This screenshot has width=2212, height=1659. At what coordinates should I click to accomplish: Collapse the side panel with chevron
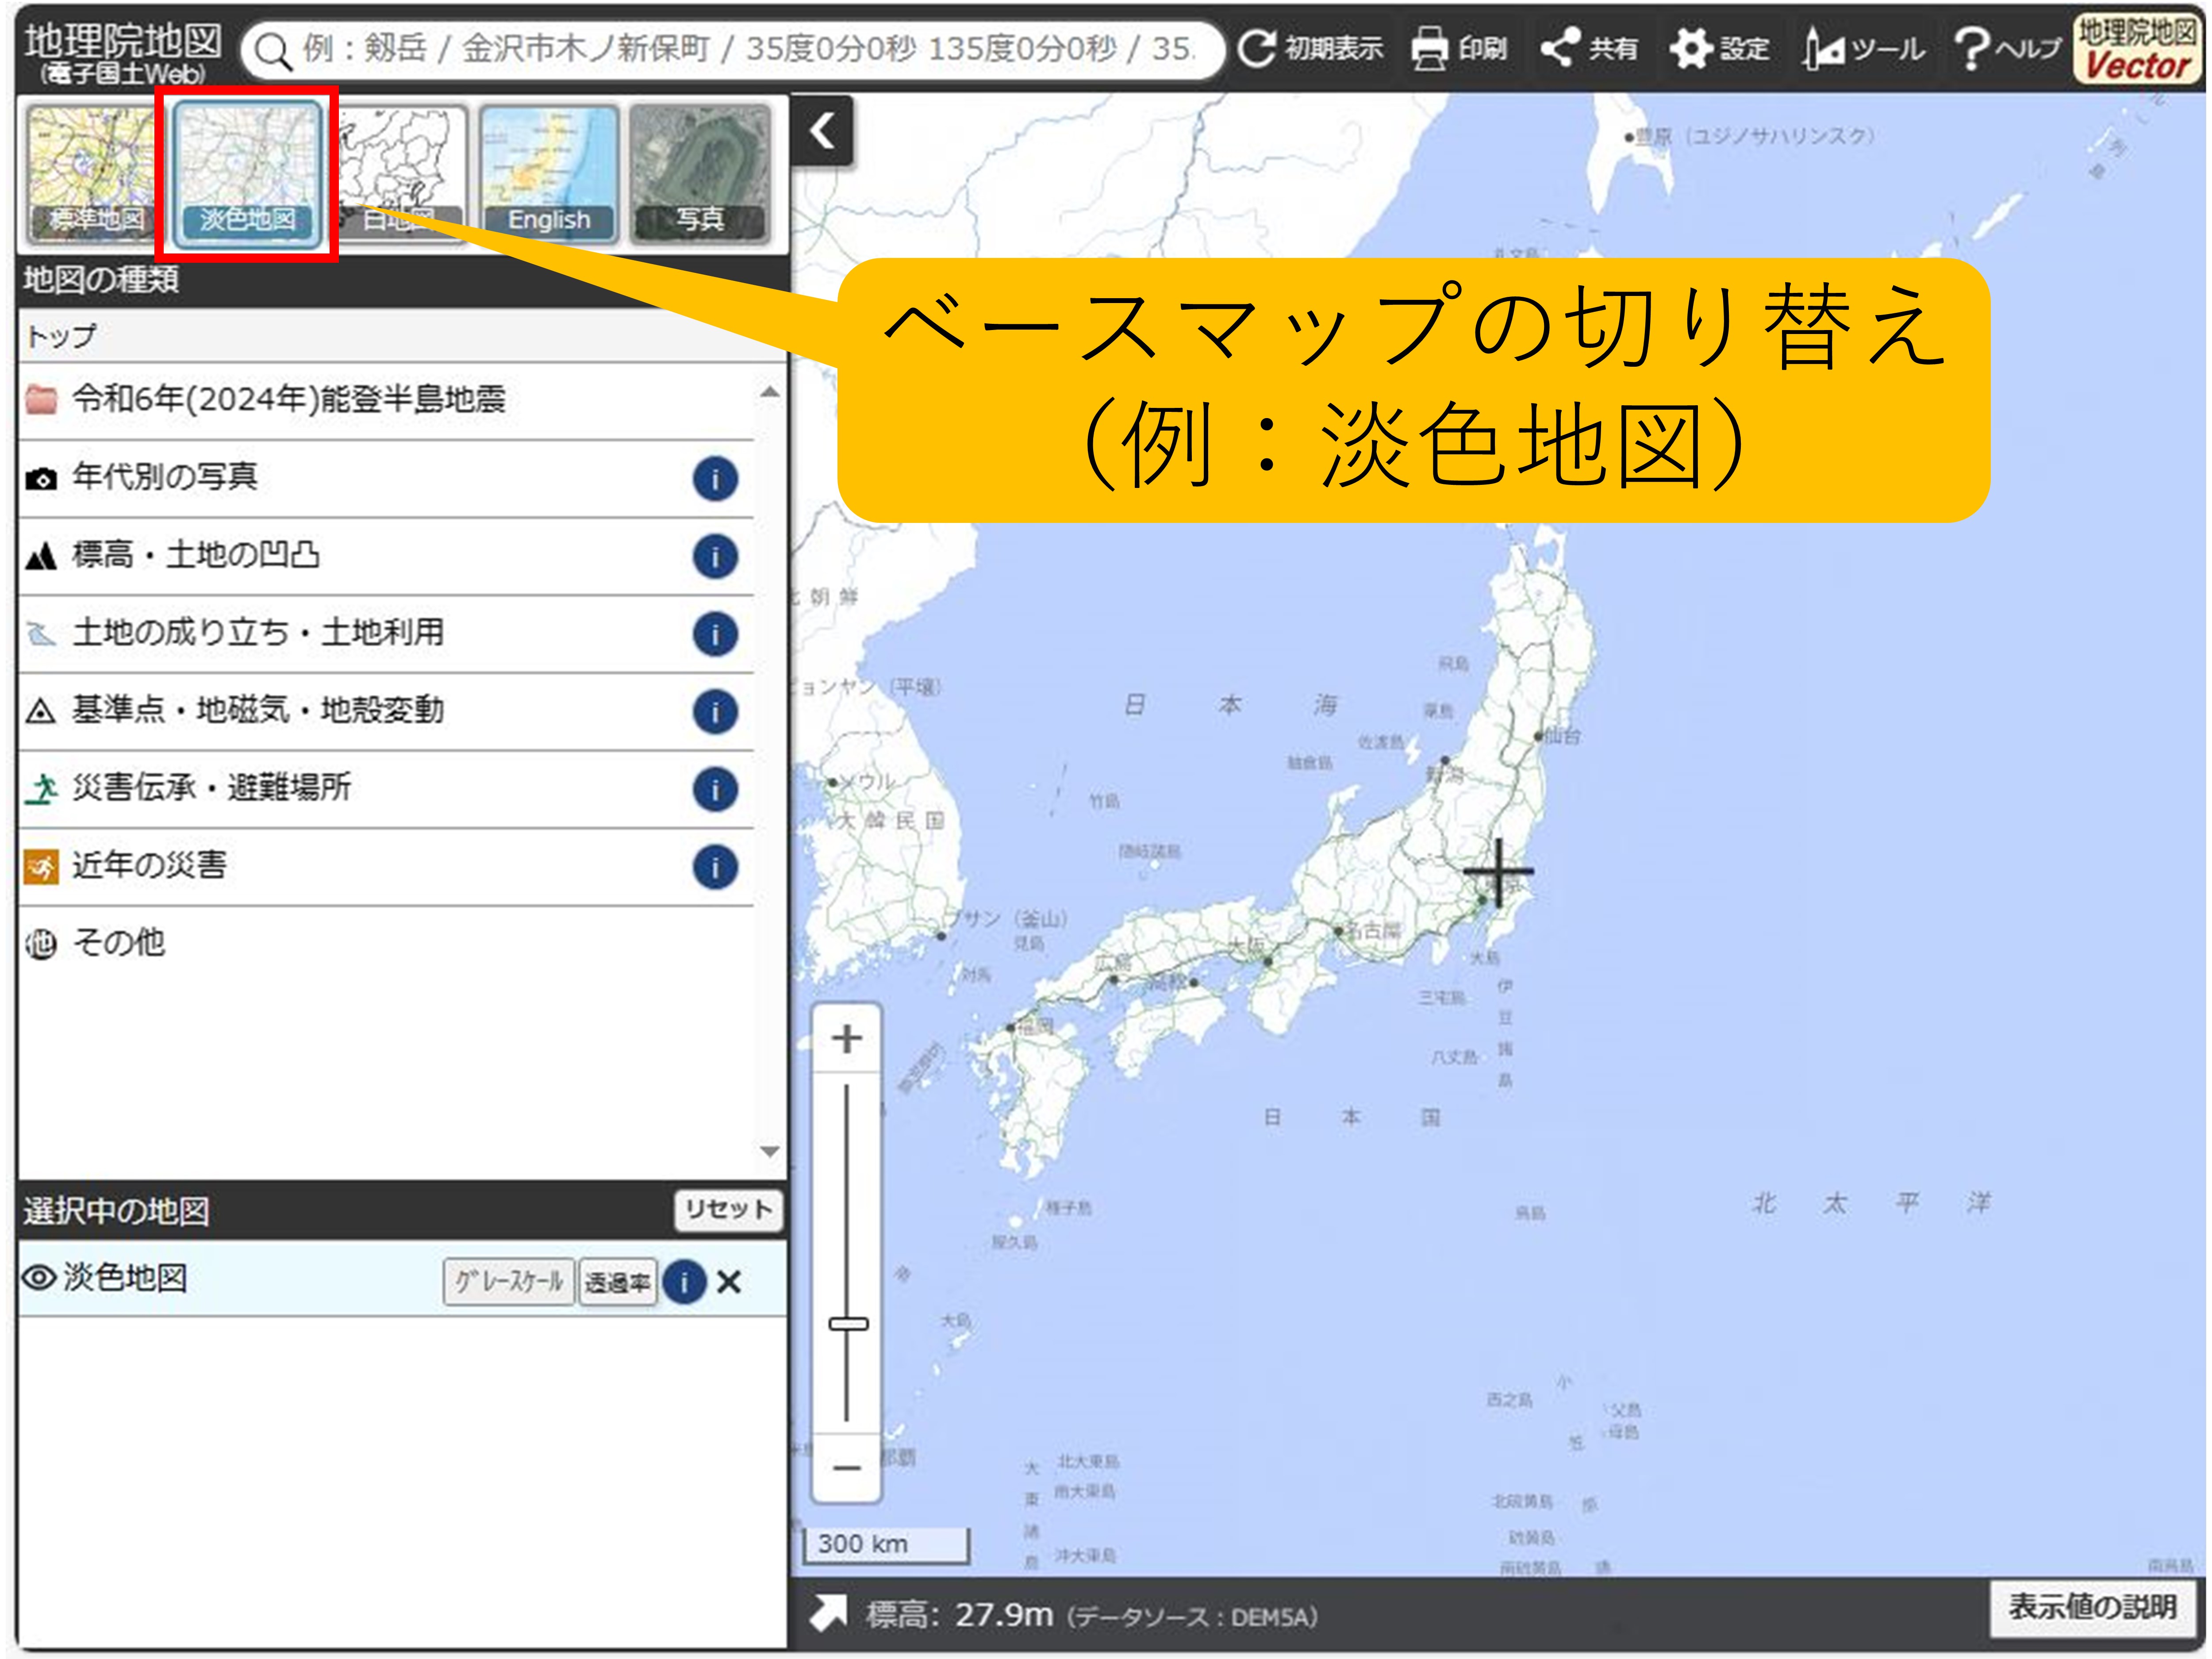click(822, 131)
